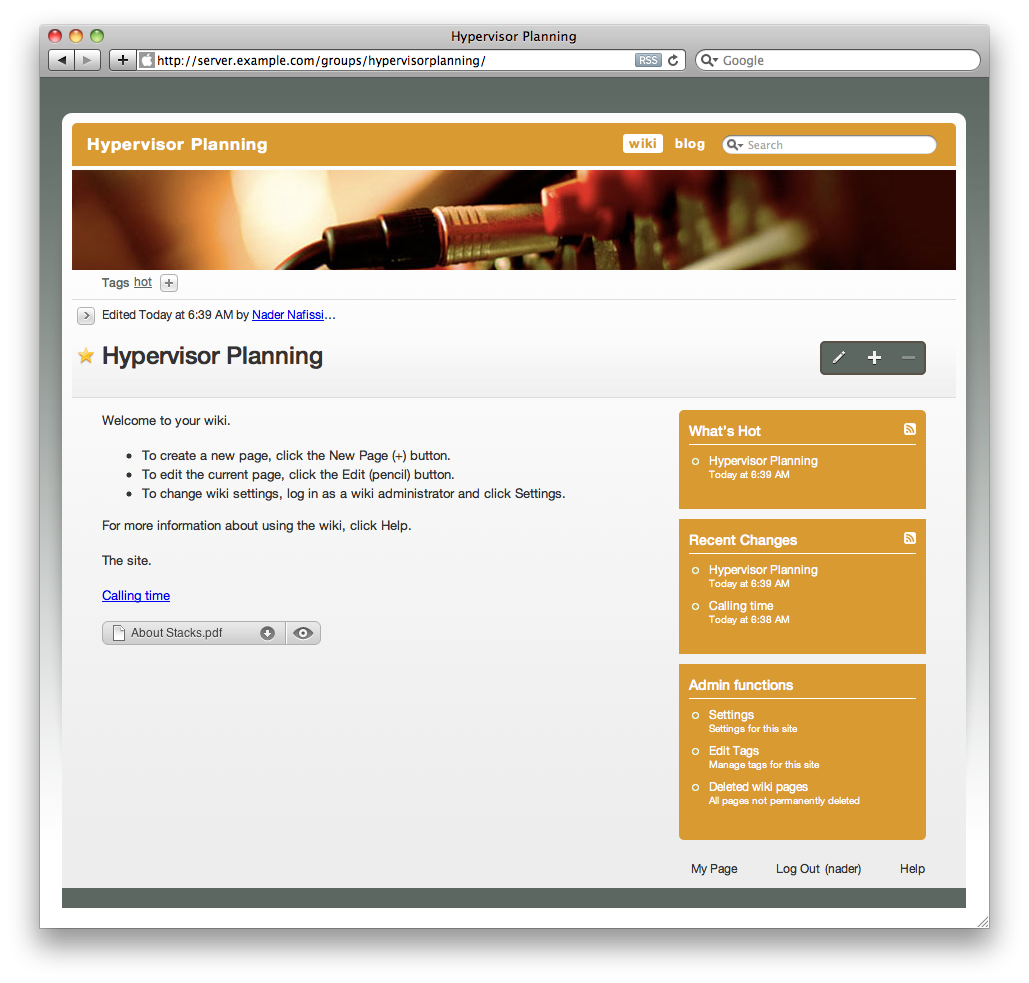Click 'Settings for this site' description
Viewport: 1029px width, 983px height.
[753, 728]
